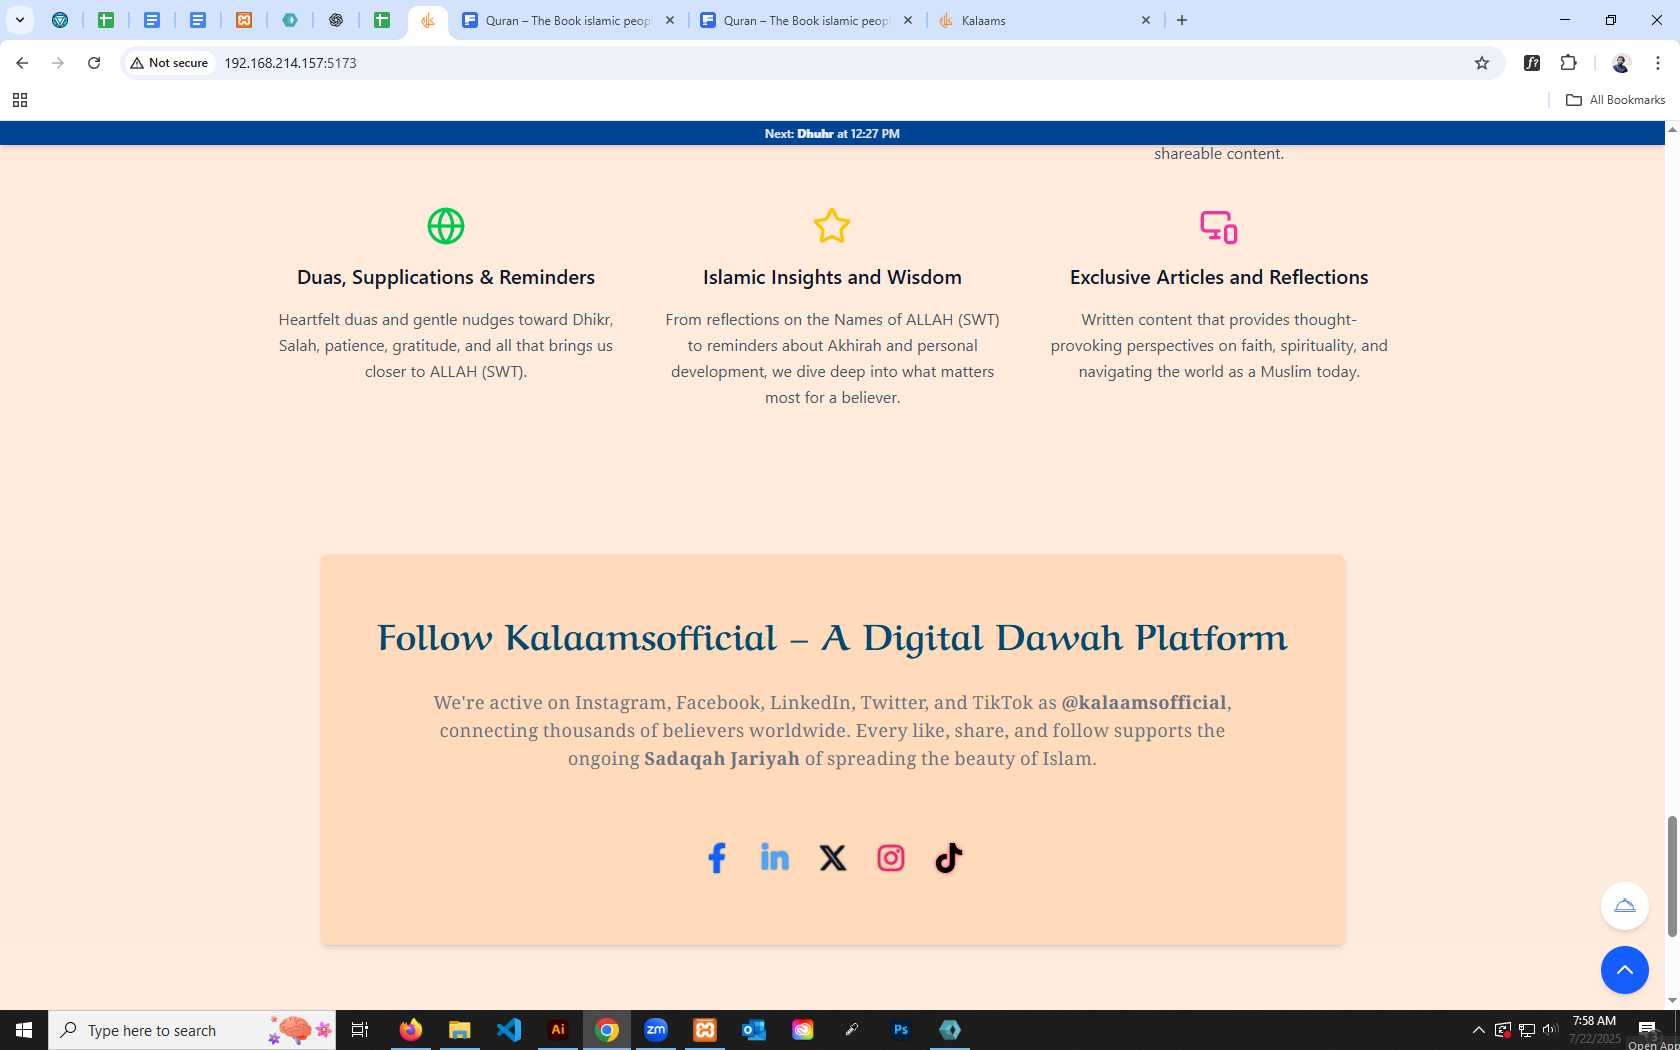Image resolution: width=1680 pixels, height=1050 pixels.
Task: Close the first Quran tab
Action: pos(670,20)
